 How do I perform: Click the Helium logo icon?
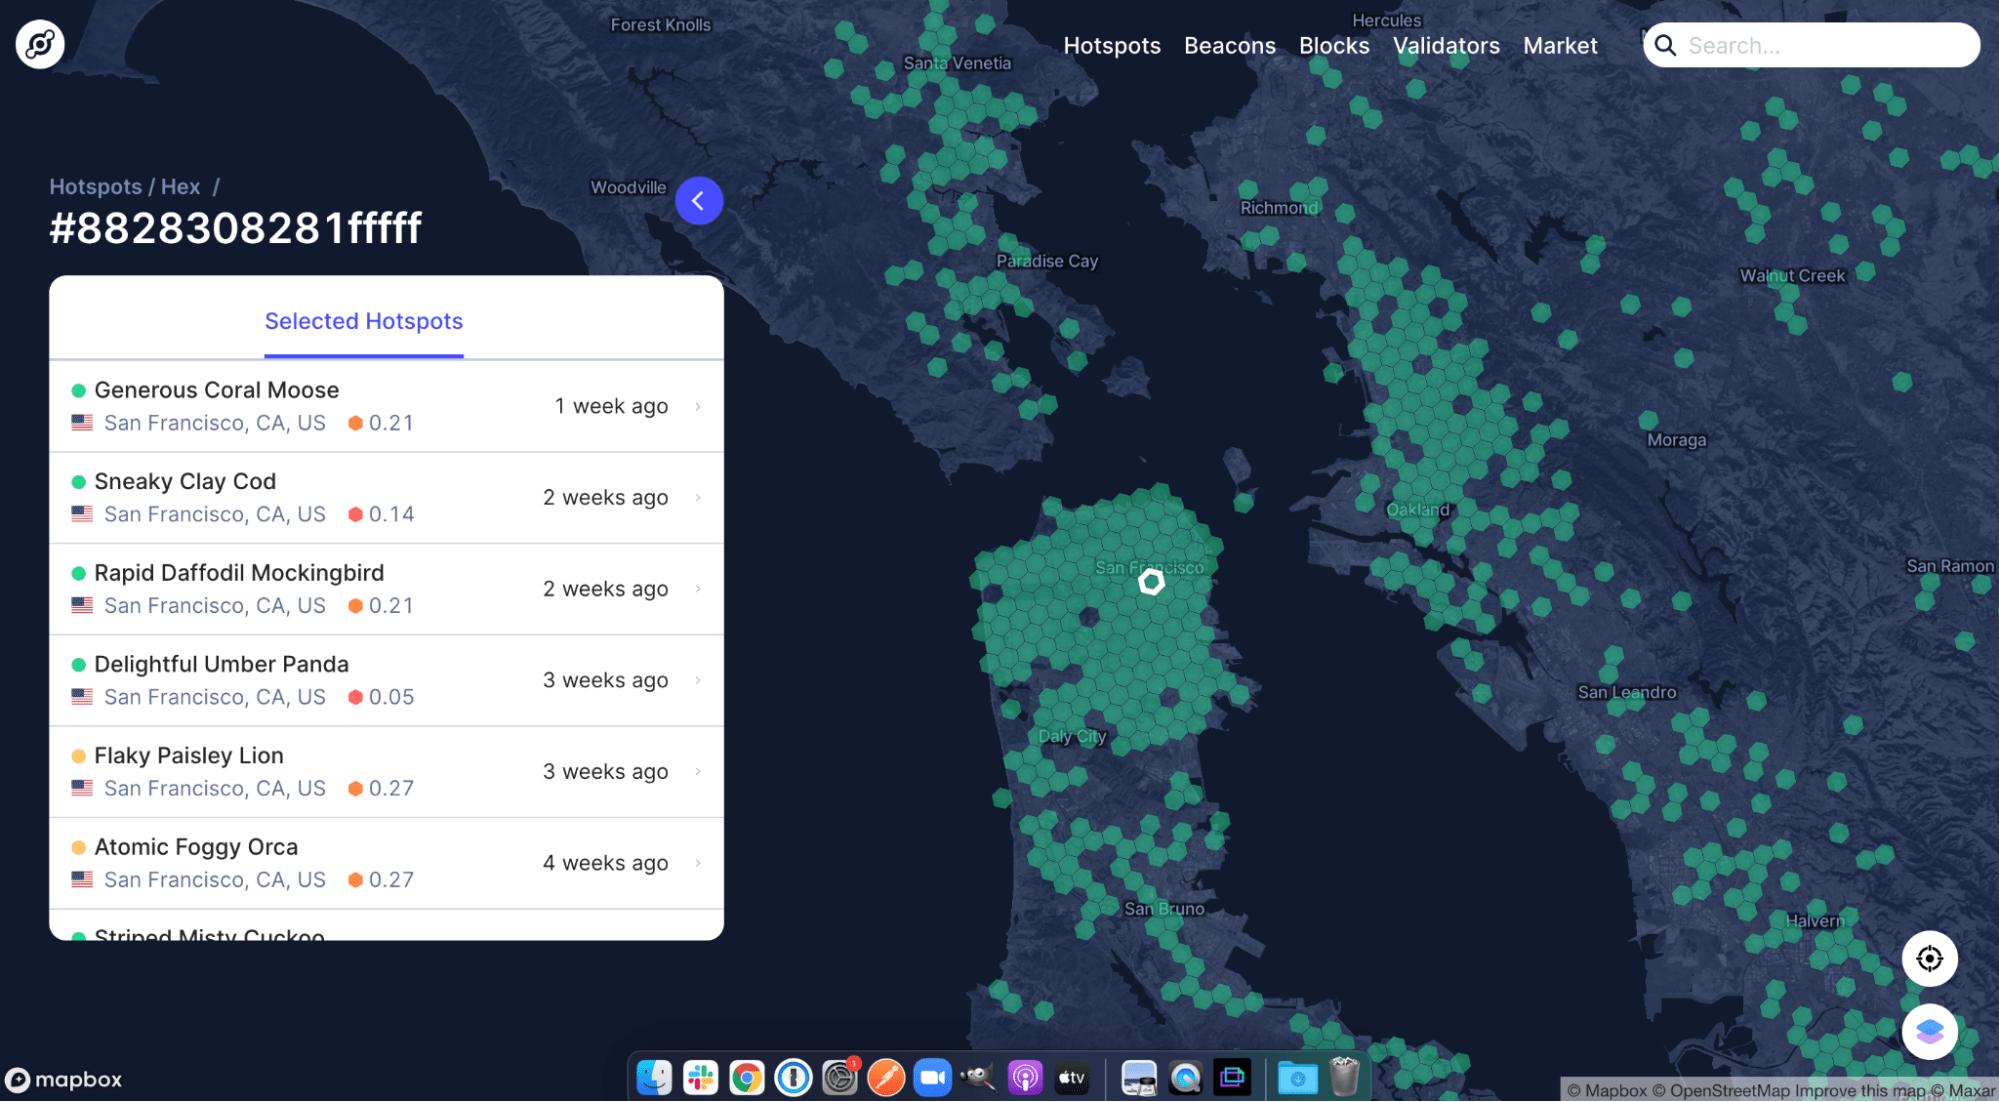click(x=40, y=44)
